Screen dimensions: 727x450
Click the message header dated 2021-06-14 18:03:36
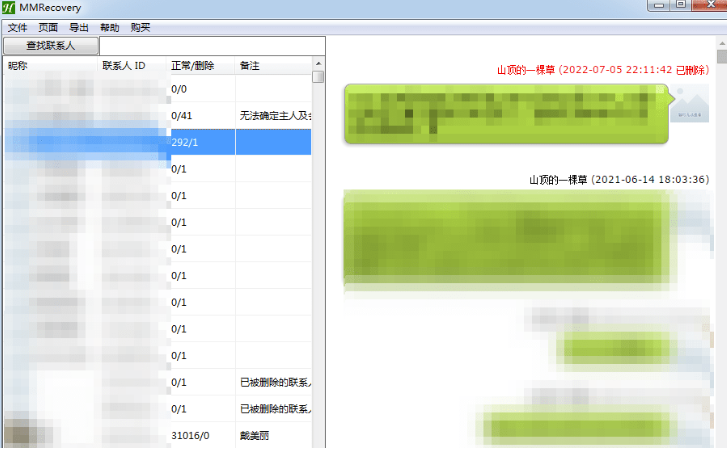(x=619, y=179)
